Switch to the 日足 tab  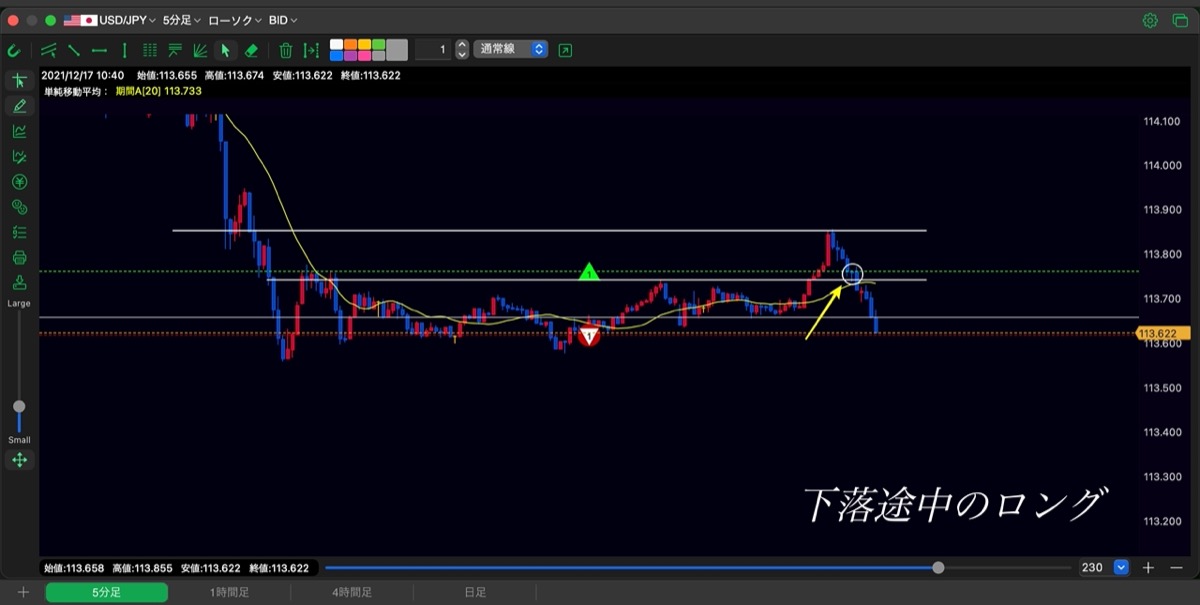click(474, 593)
